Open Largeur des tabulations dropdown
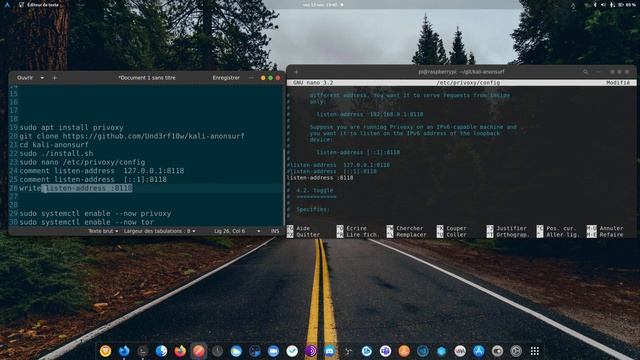Image resolution: width=640 pixels, height=360 pixels. point(160,231)
